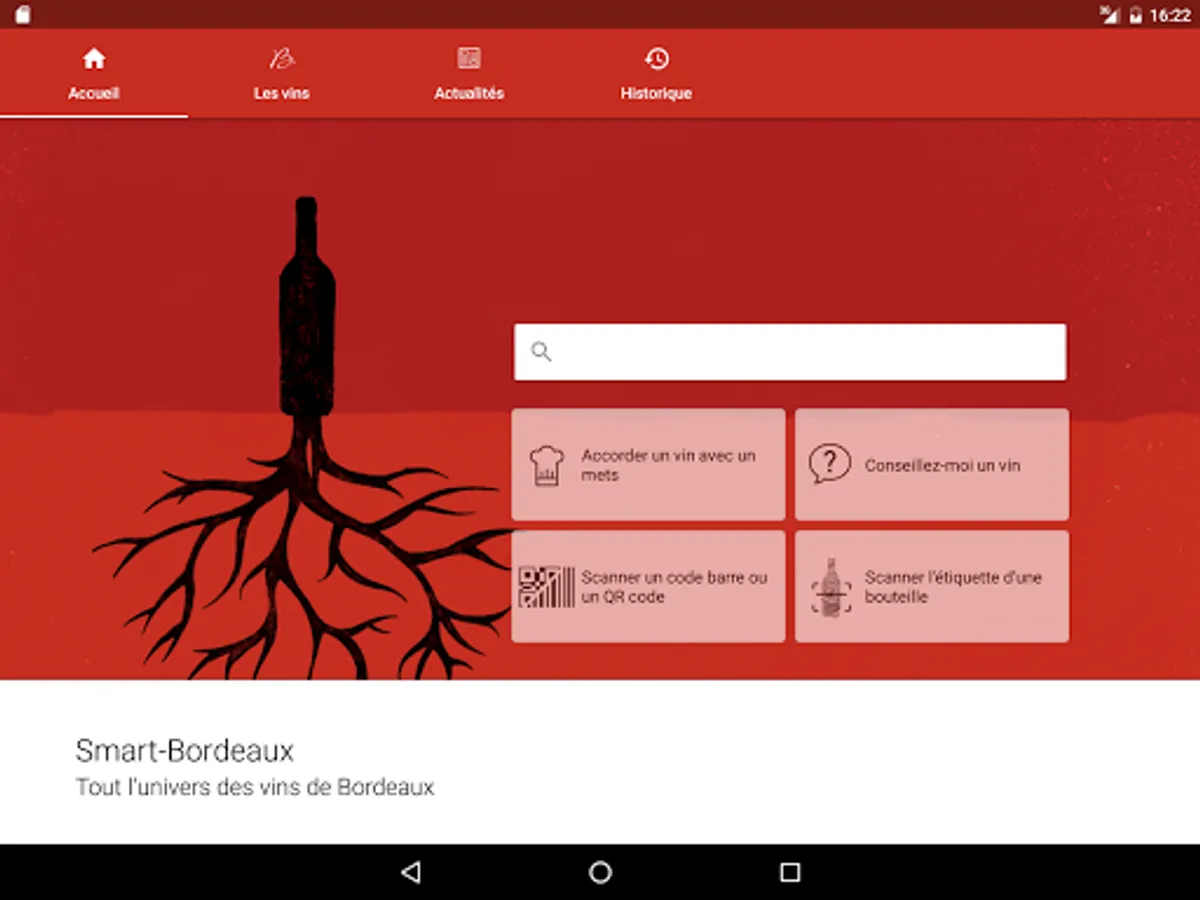The image size is (1200, 900).
Task: Open the Accueil tab label
Action: click(x=94, y=93)
